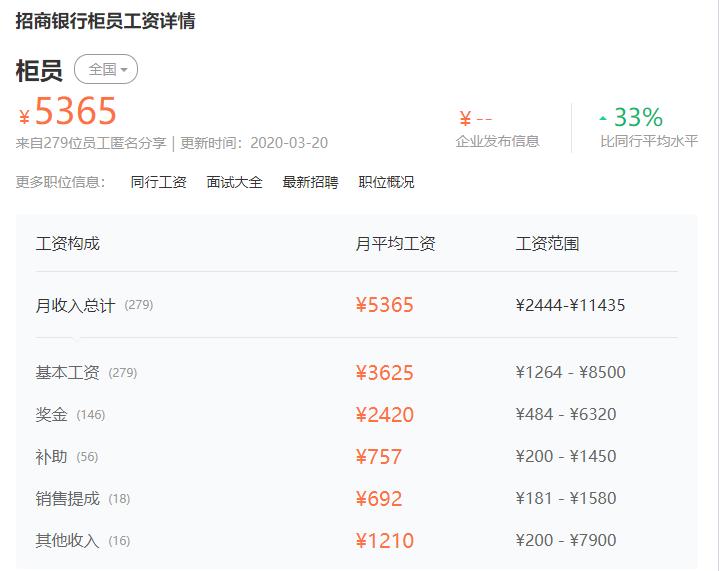Click the 工资构成 column header
The image size is (719, 571).
click(x=67, y=244)
